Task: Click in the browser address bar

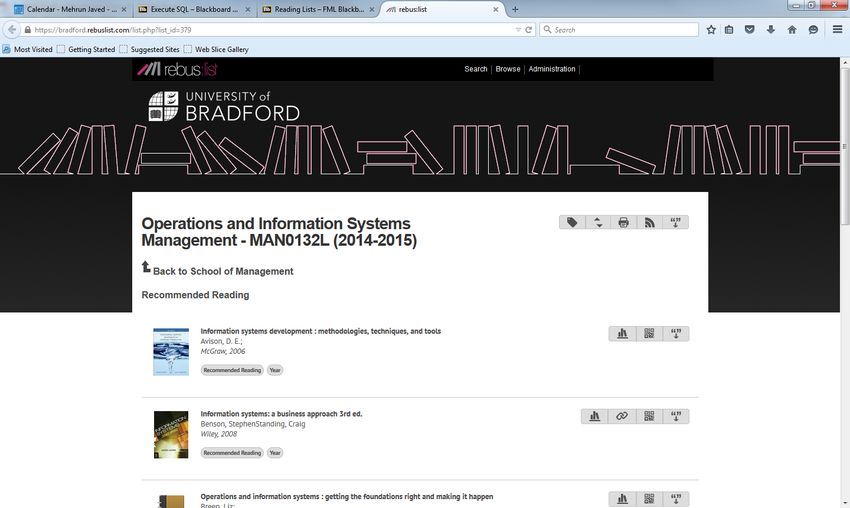Action: pos(271,30)
